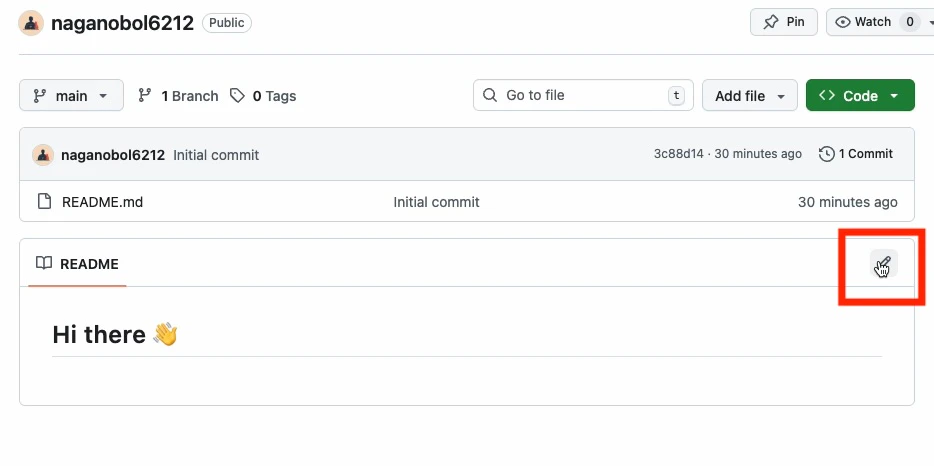
Task: Open the main branch dropdown
Action: 71,95
